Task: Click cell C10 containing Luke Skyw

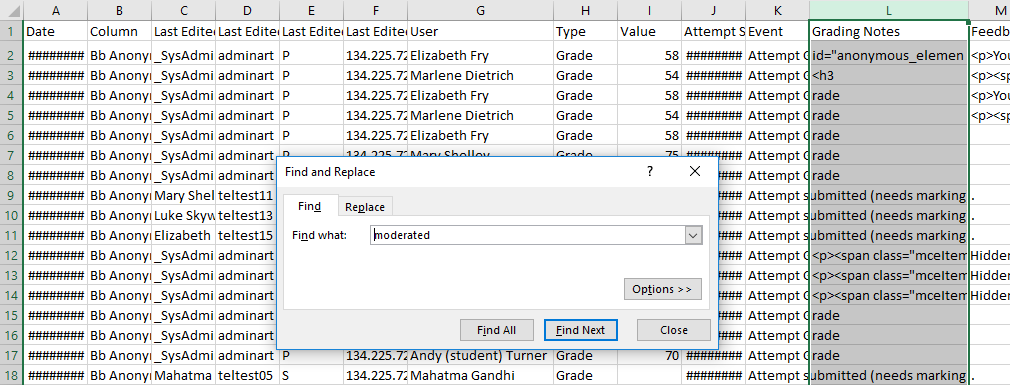Action: click(x=184, y=216)
